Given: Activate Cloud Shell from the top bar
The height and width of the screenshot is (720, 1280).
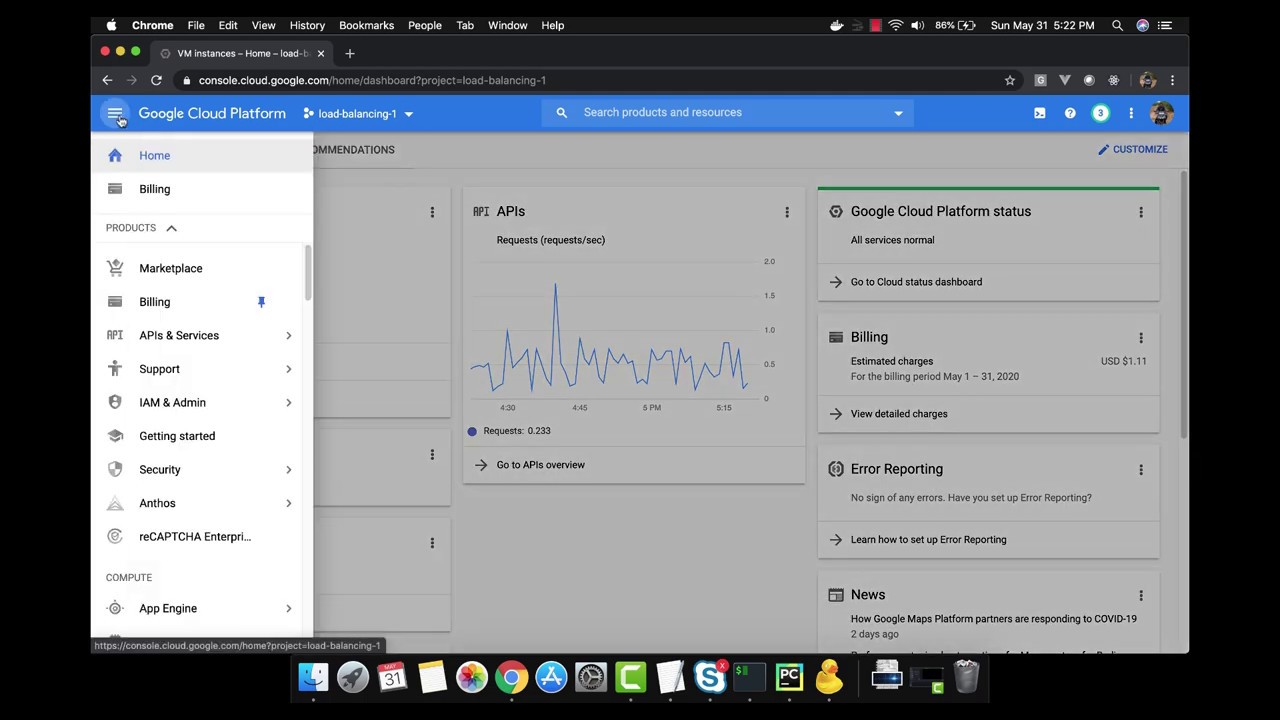Looking at the screenshot, I should click(x=1040, y=113).
